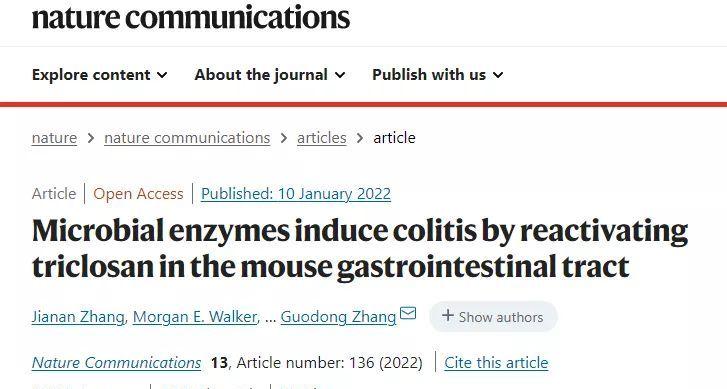
Task: Open author Morgan E. Walker's link
Action: (195, 317)
